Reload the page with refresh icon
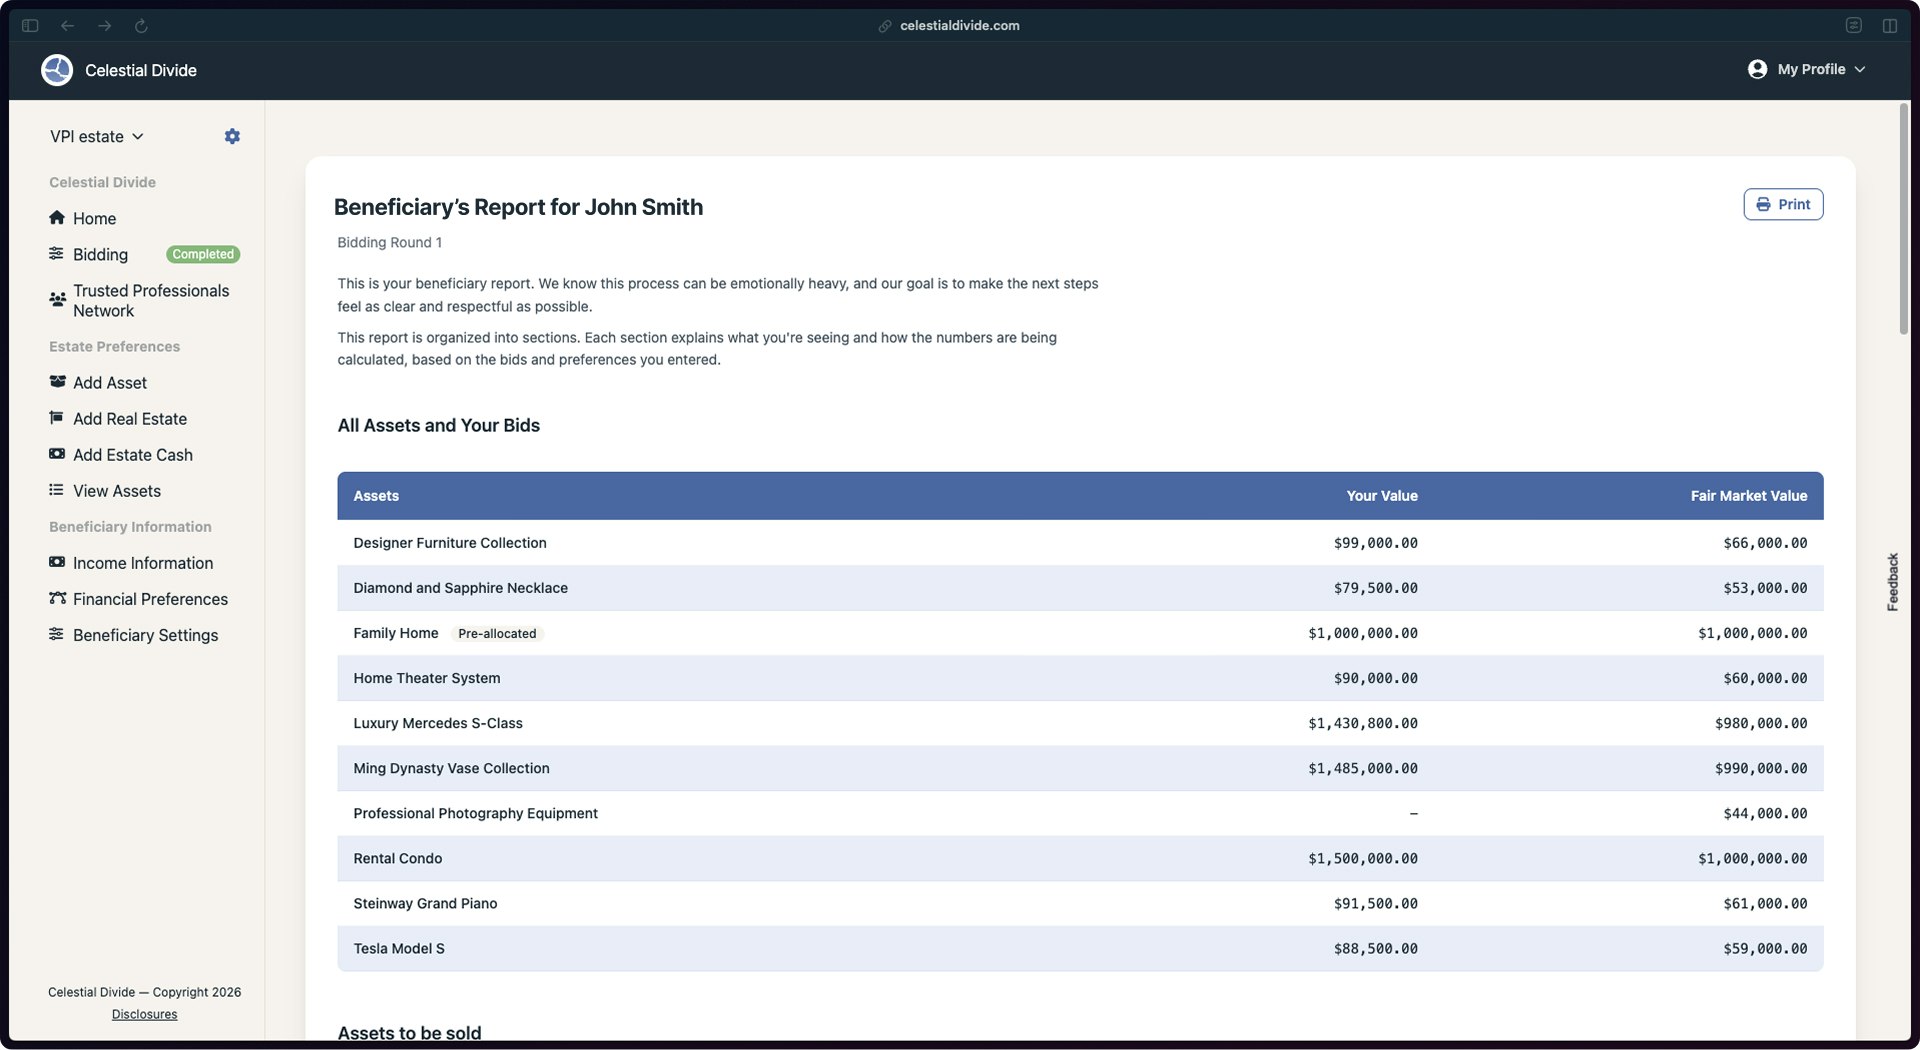This screenshot has width=1920, height=1050. click(141, 26)
